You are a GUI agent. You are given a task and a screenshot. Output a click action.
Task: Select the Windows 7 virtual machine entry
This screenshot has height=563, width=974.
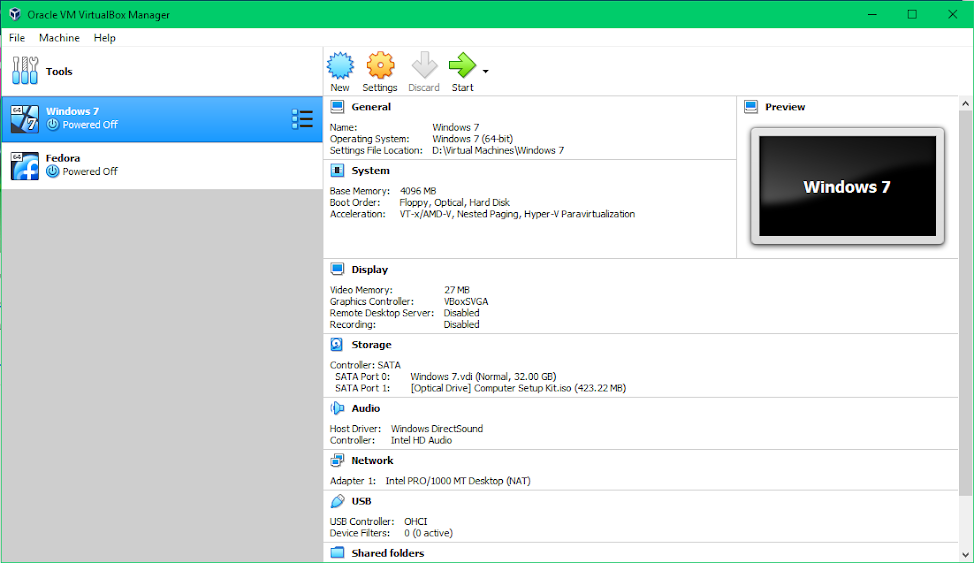(x=150, y=118)
